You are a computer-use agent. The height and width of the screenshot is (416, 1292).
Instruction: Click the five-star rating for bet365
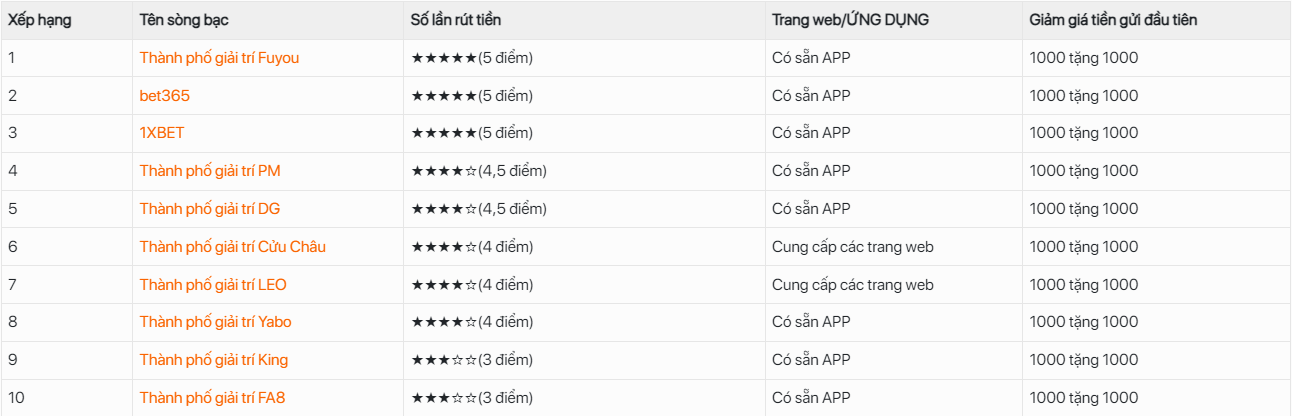tap(472, 96)
